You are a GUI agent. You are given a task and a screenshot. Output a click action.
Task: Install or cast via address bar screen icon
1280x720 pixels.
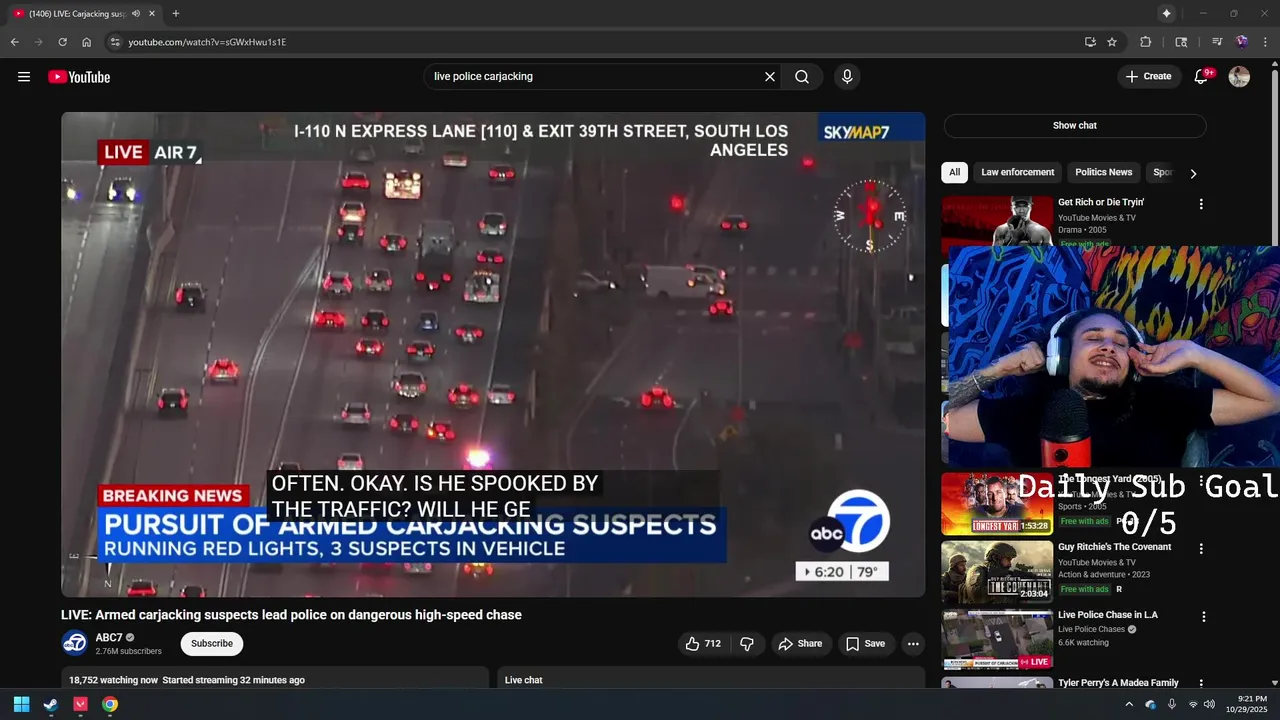1090,42
